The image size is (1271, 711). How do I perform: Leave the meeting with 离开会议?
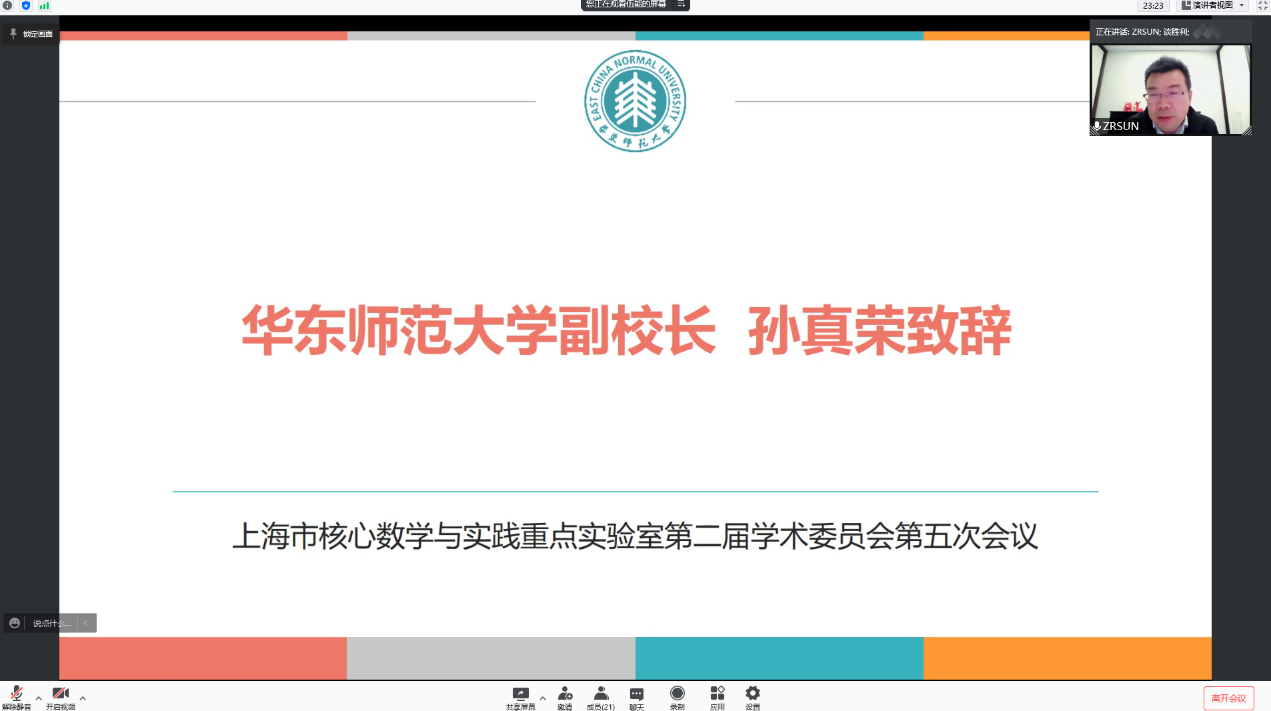[1228, 697]
